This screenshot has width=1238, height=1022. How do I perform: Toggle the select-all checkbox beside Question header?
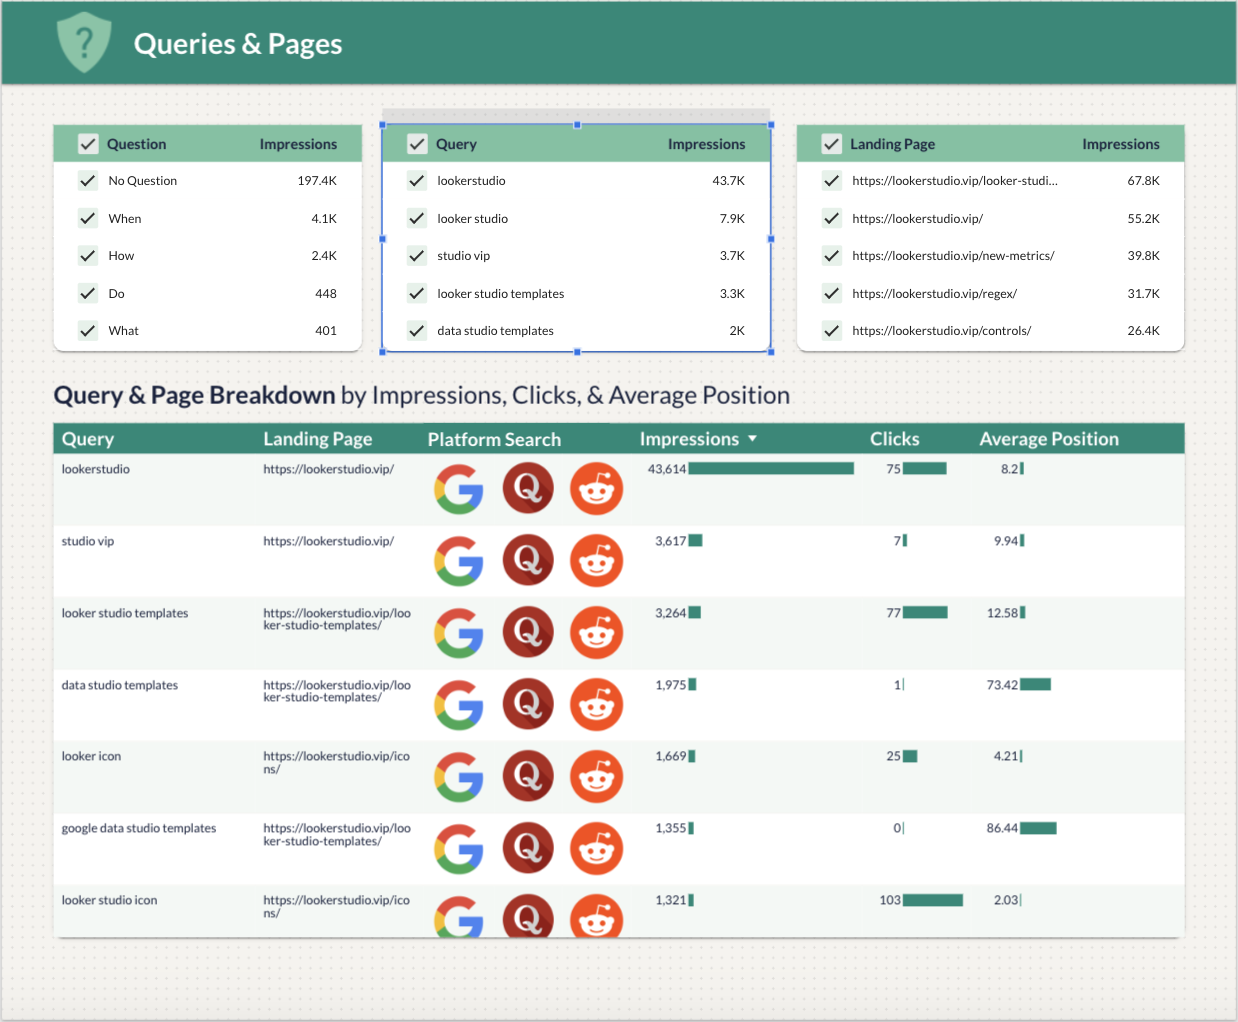click(x=88, y=144)
